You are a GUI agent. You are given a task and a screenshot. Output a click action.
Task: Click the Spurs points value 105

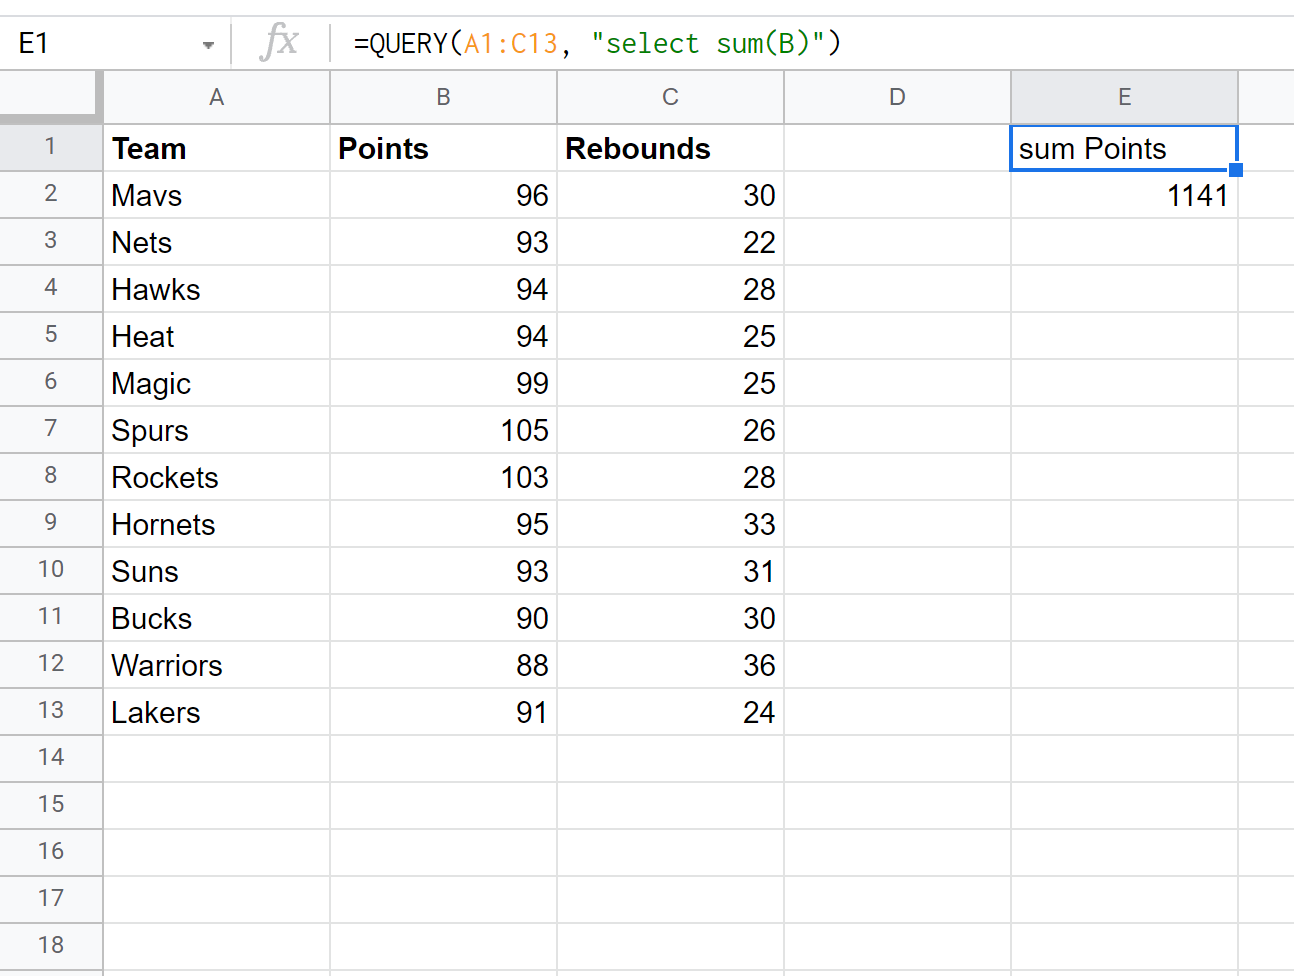(443, 430)
